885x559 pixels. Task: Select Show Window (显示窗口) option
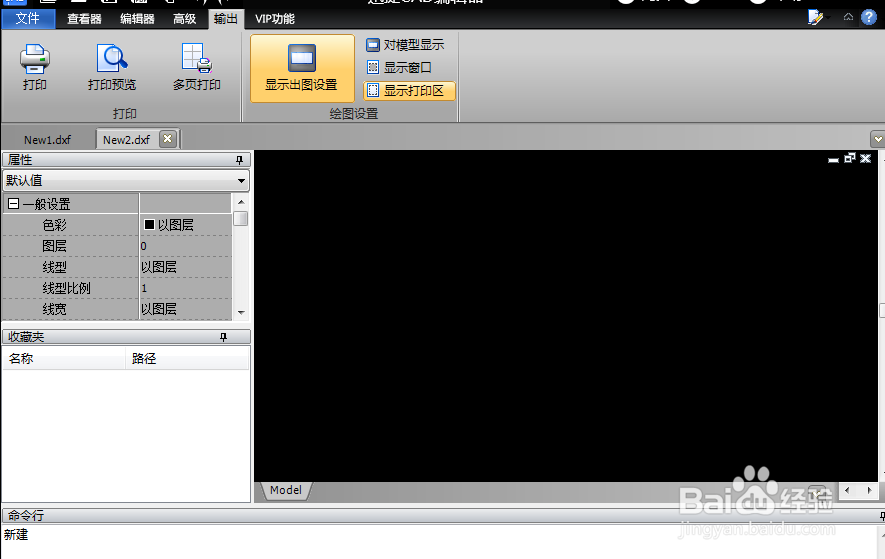click(399, 67)
